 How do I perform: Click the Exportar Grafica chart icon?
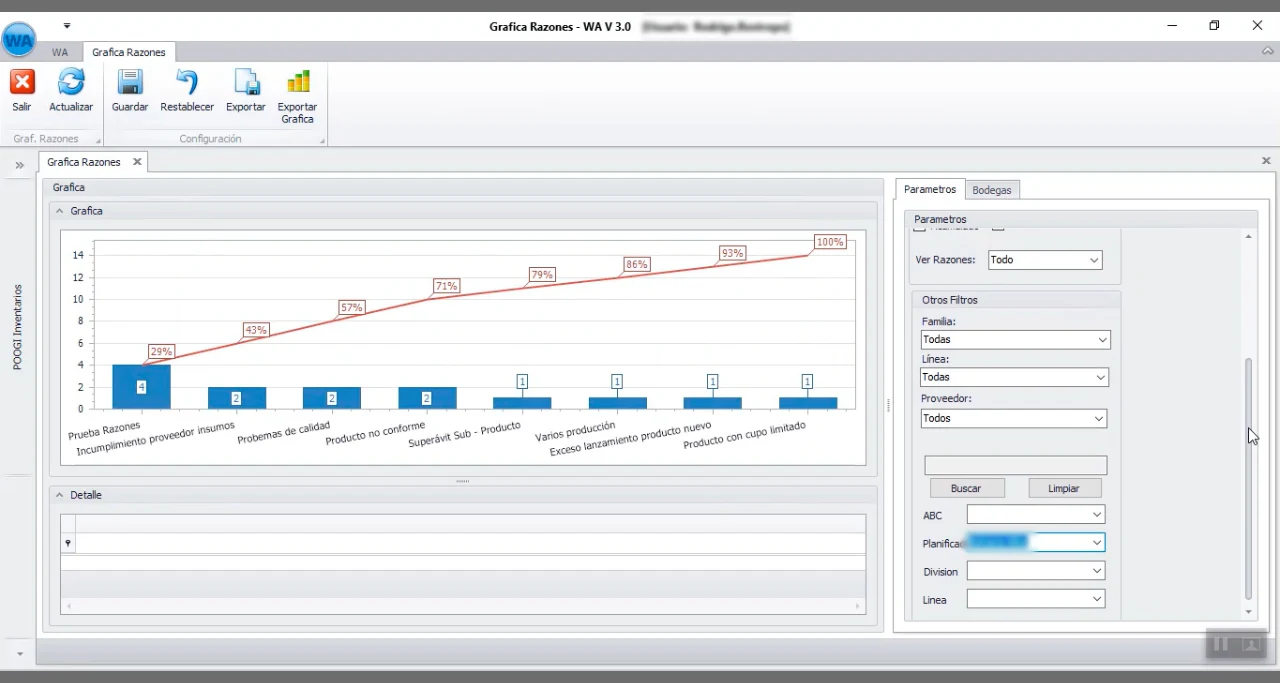[x=297, y=82]
